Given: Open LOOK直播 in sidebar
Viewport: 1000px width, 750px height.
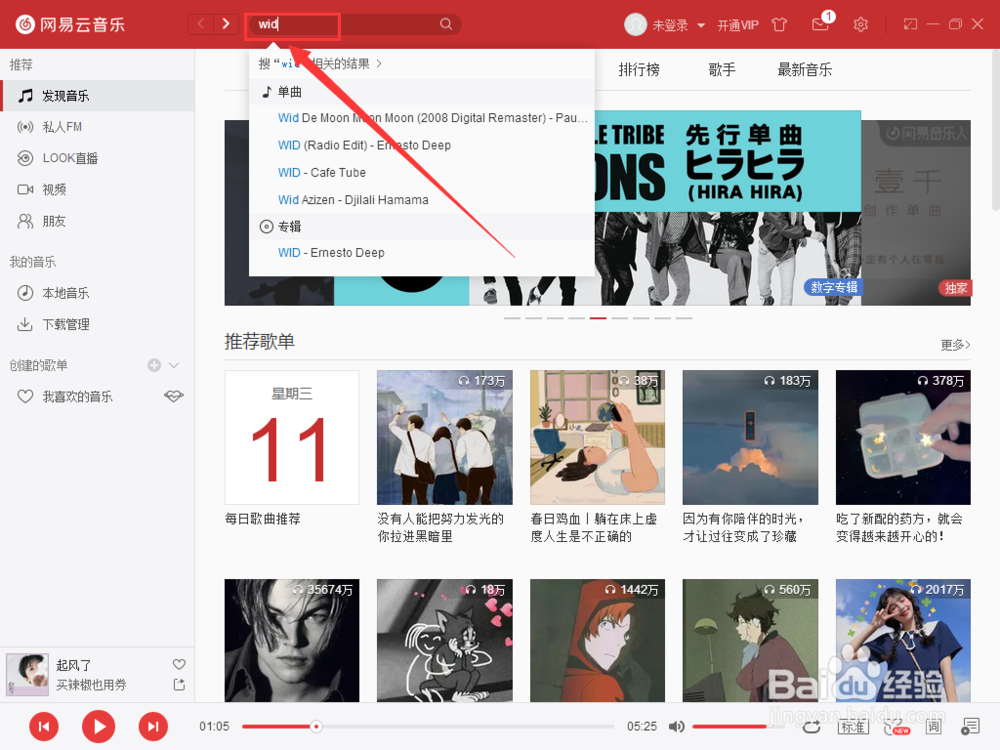Looking at the screenshot, I should tap(98, 158).
